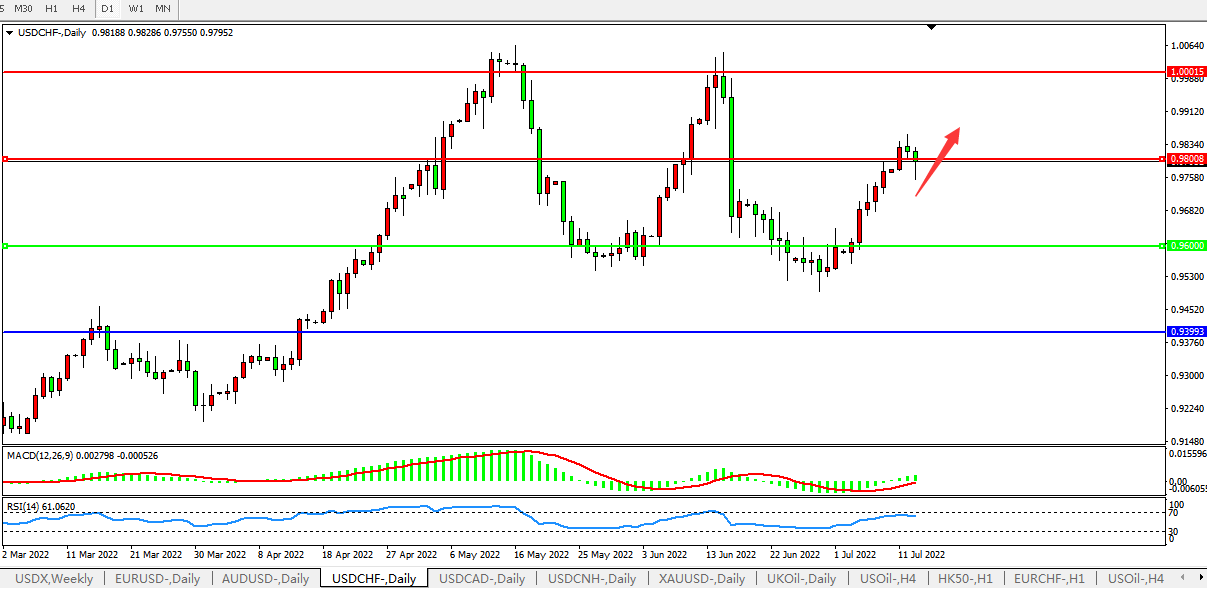The height and width of the screenshot is (589, 1207).
Task: Activate the MN monthly timeframe
Action: pos(162,8)
